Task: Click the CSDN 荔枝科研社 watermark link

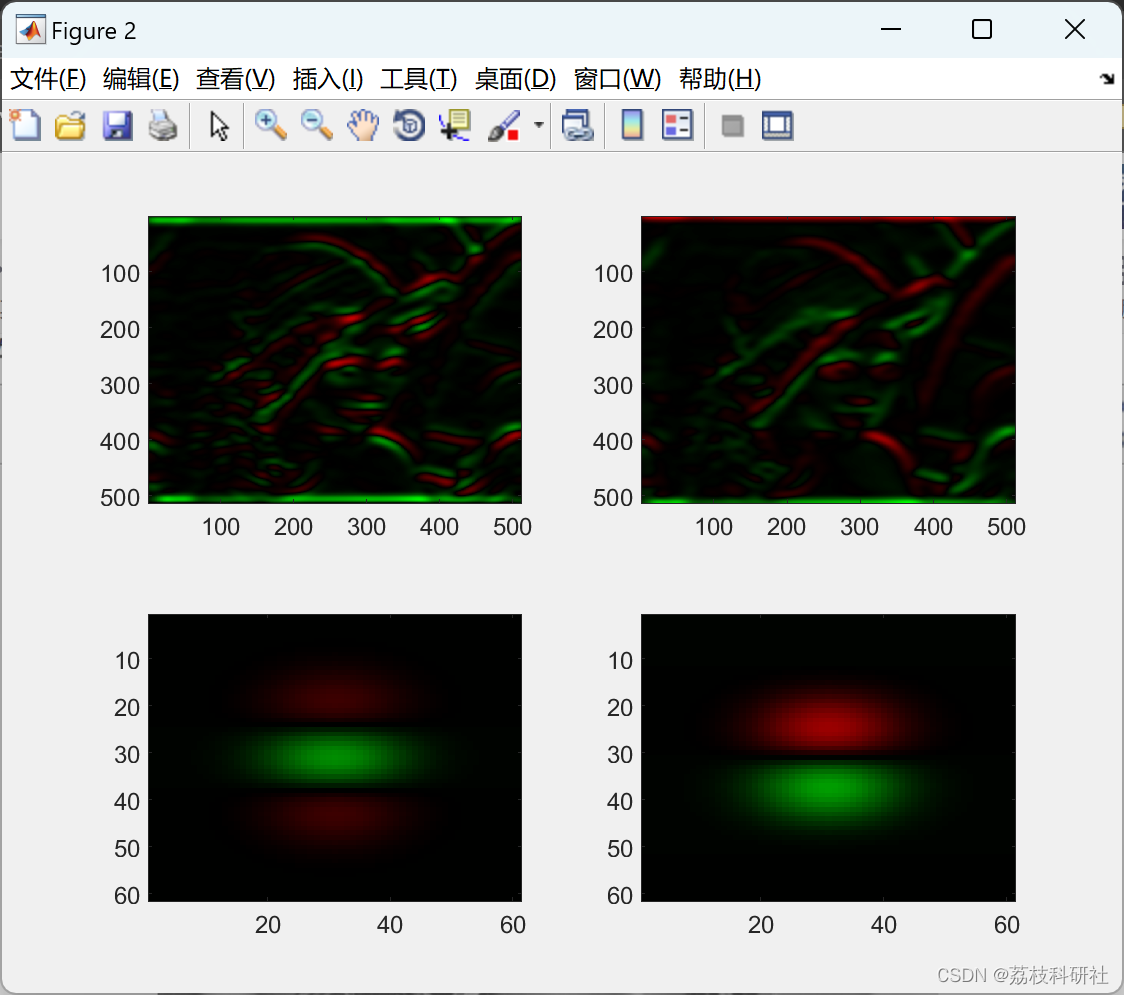Action: [x=1022, y=974]
